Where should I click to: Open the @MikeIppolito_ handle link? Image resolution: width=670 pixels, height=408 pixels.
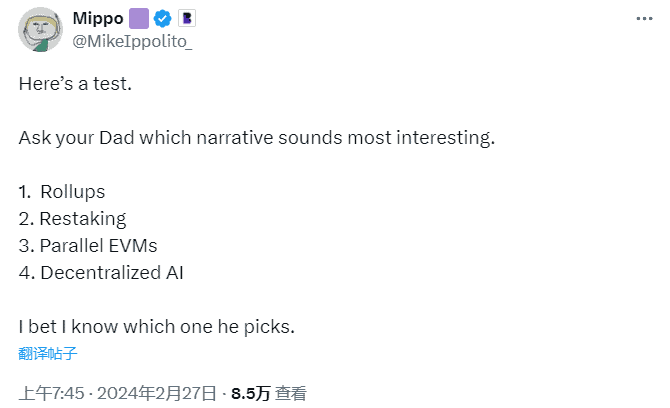(x=132, y=41)
